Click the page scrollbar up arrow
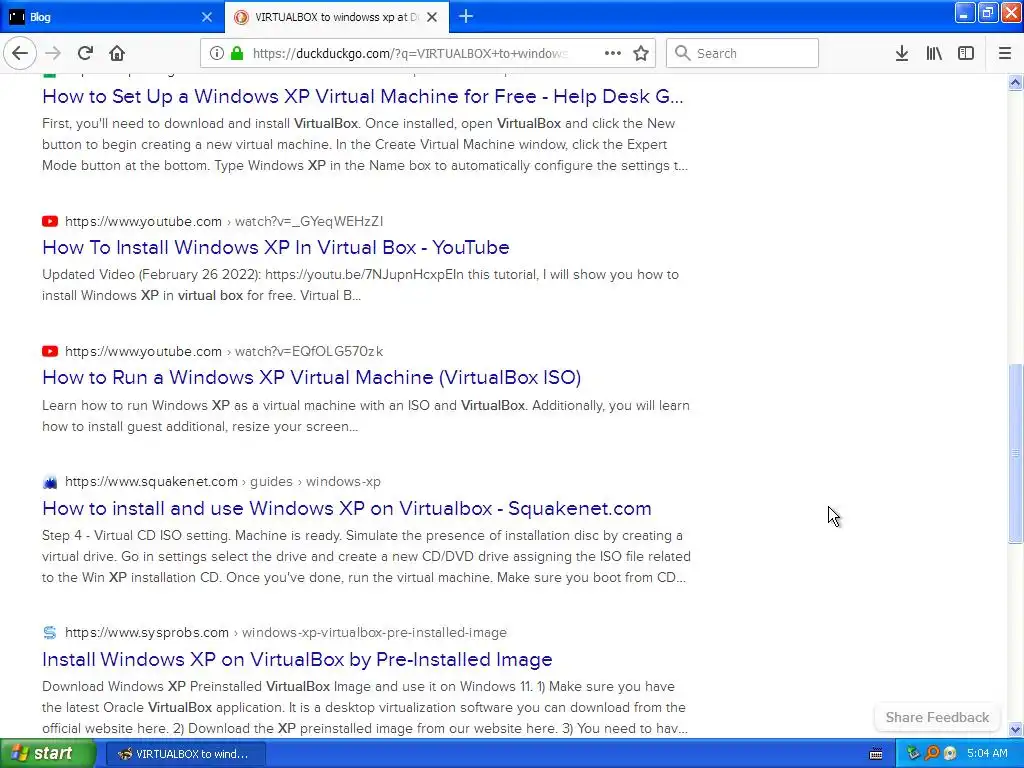The width and height of the screenshot is (1024, 768). (x=1015, y=82)
